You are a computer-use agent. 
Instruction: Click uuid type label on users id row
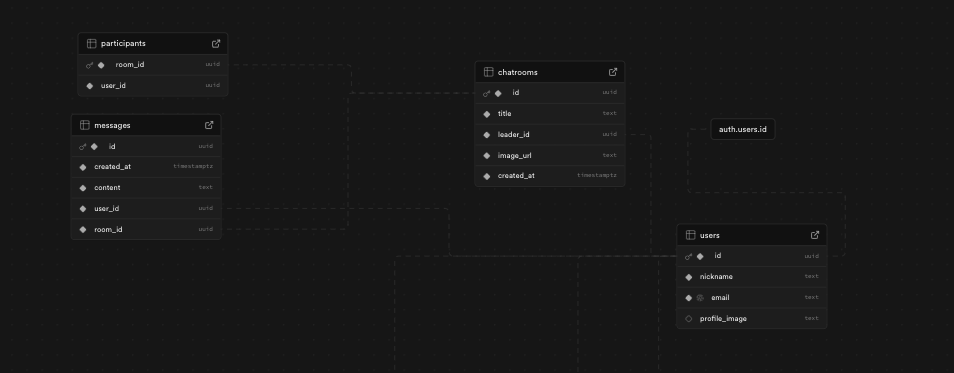coord(812,257)
